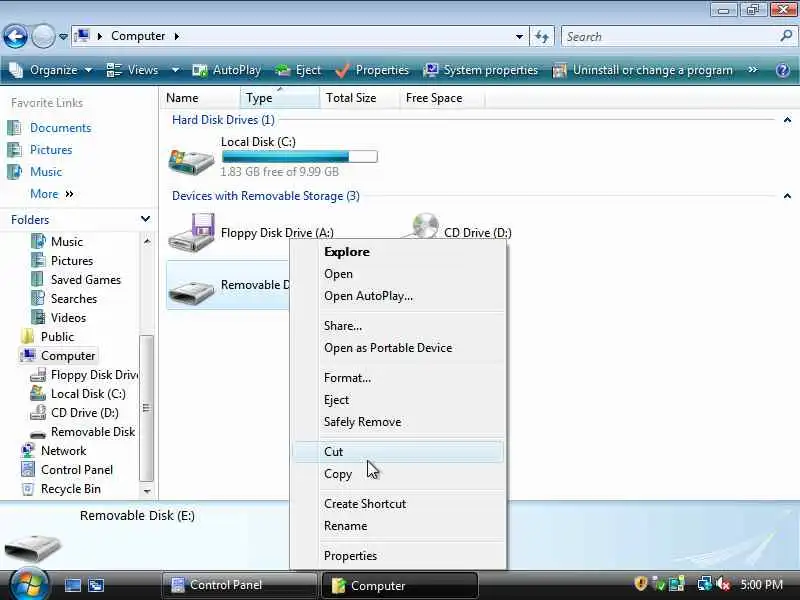The height and width of the screenshot is (600, 800).
Task: Click Uninstall or change a program
Action: tap(643, 70)
